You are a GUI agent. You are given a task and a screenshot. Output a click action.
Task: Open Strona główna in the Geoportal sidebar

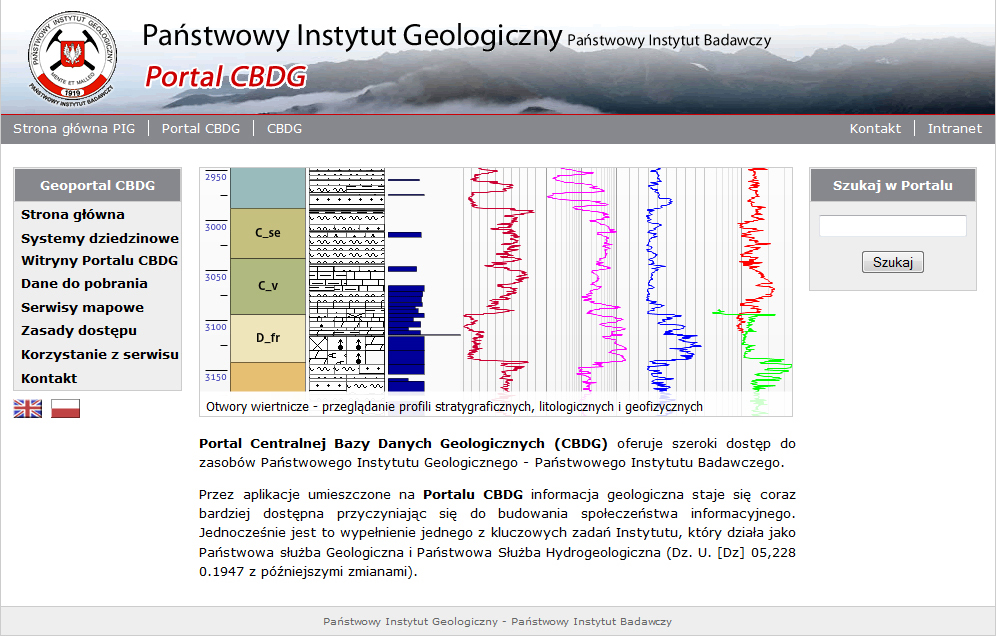[x=73, y=214]
